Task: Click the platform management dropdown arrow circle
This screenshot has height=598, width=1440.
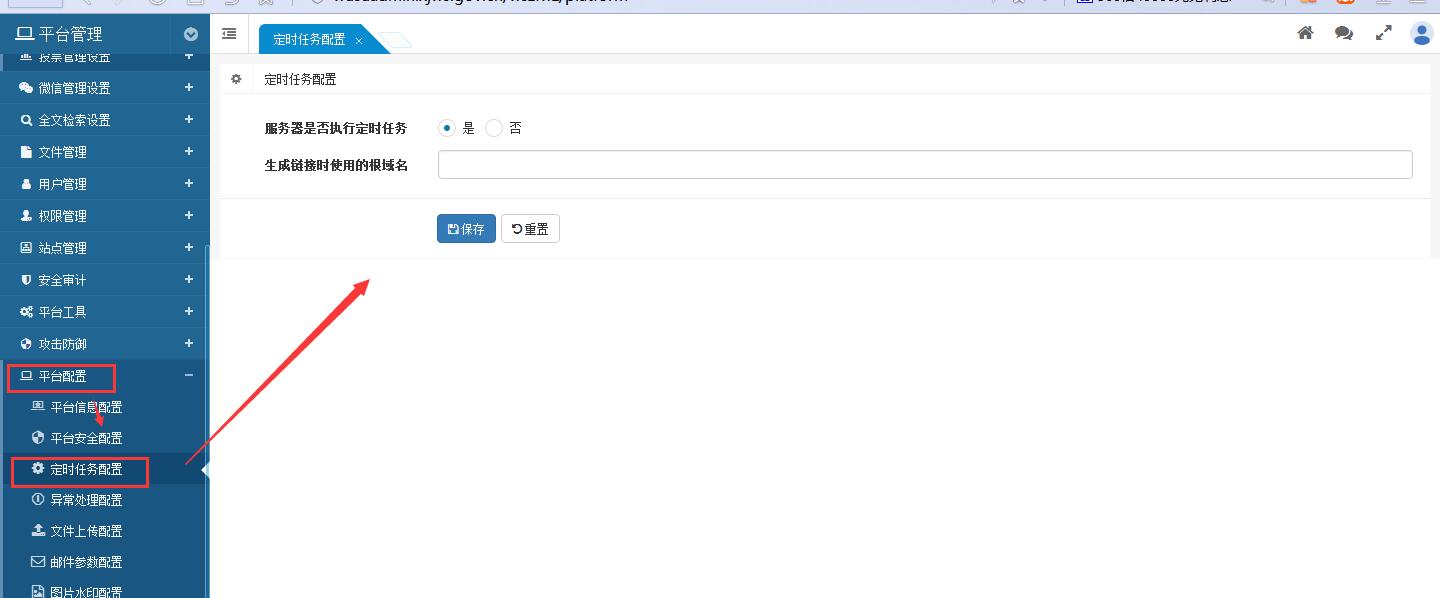Action: coord(191,34)
